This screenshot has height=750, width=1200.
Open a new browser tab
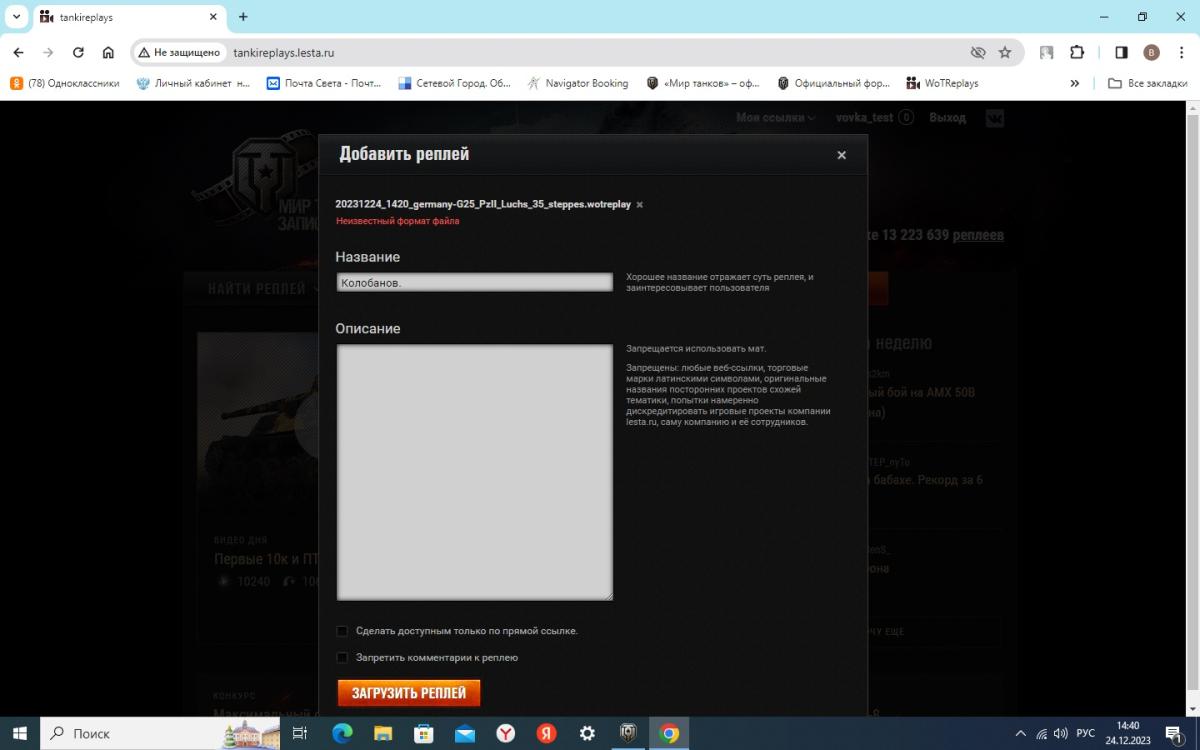[x=243, y=16]
